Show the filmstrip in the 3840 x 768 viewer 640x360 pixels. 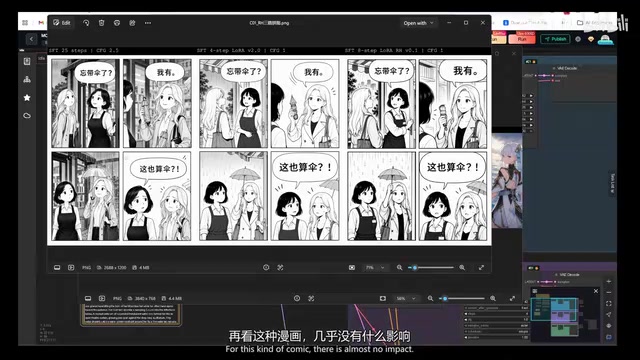click(x=88, y=298)
